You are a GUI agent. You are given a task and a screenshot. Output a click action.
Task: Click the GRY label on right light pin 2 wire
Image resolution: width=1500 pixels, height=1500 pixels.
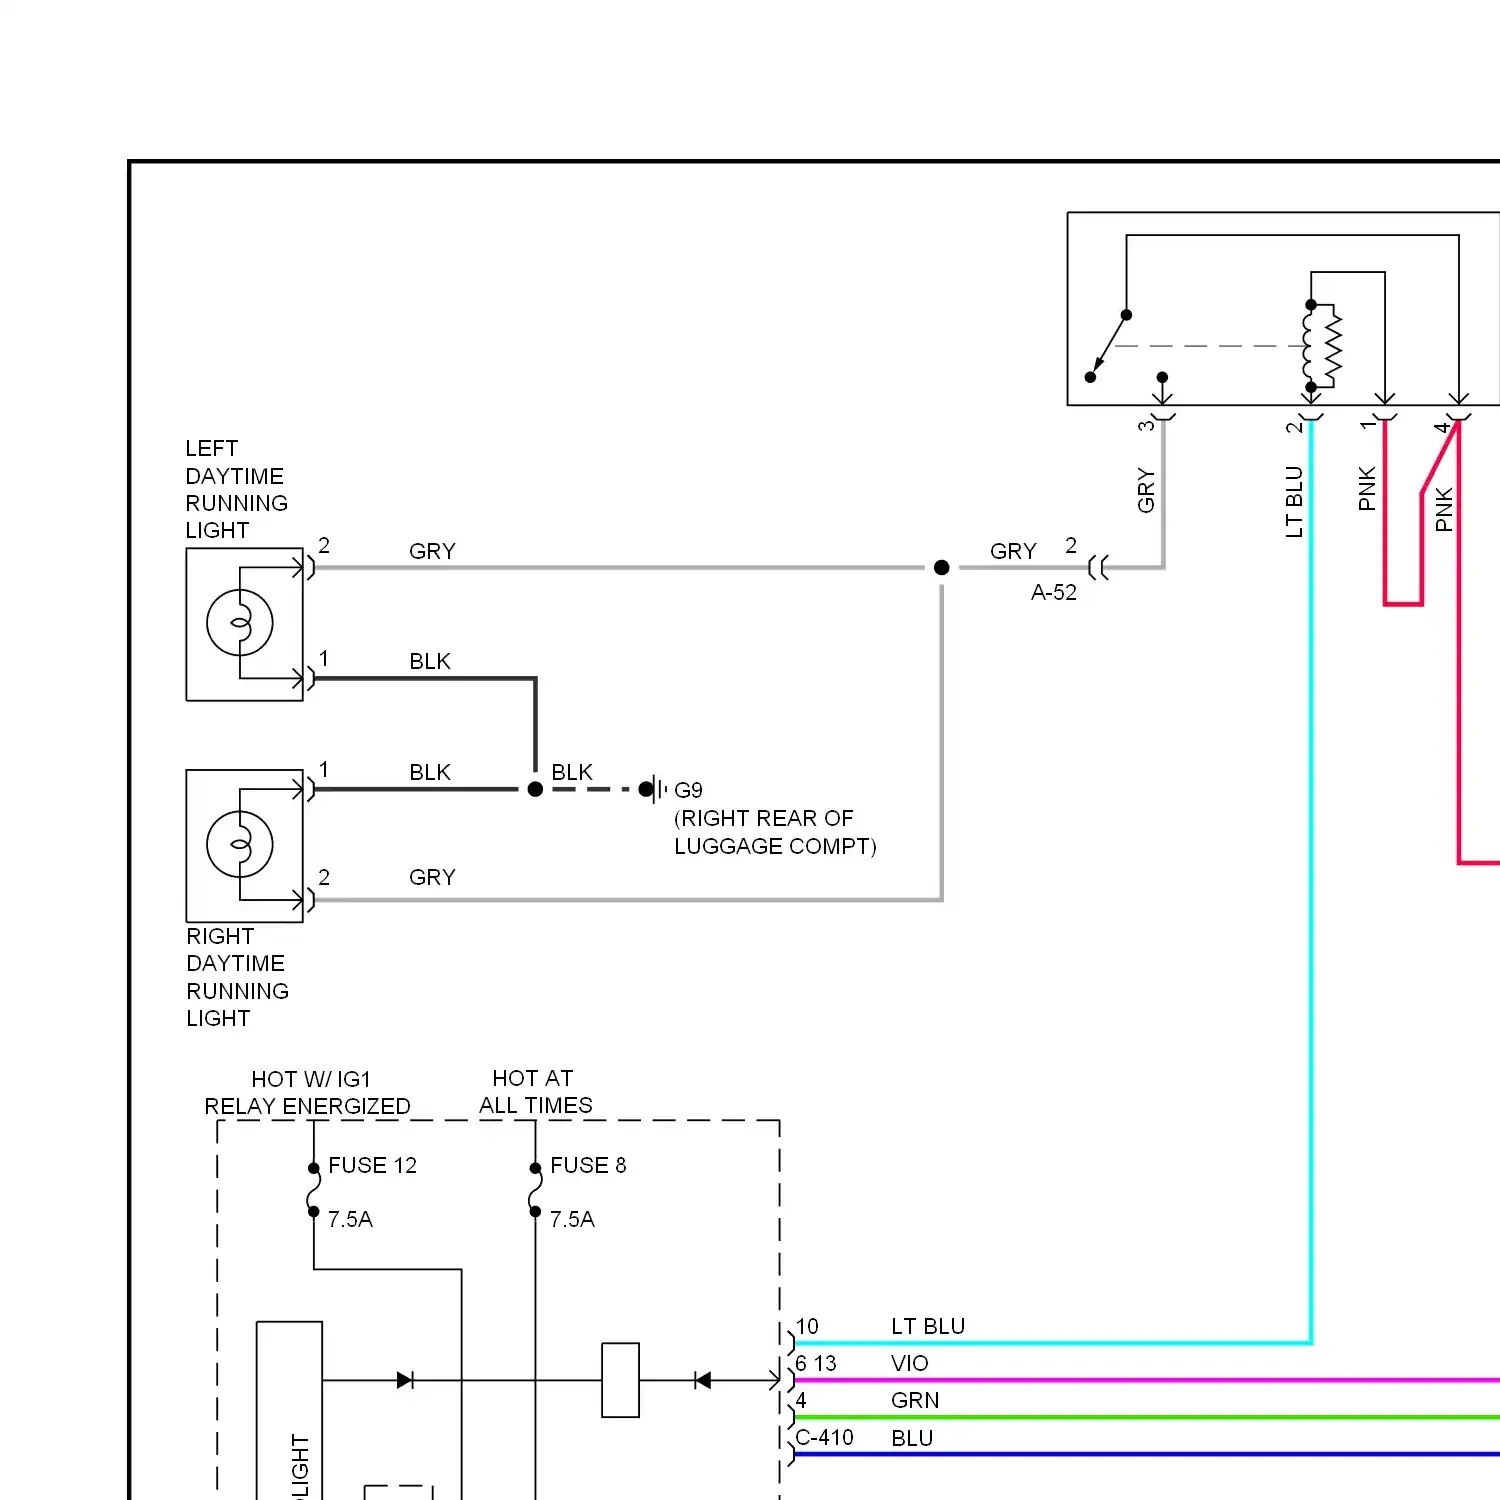pos(432,877)
